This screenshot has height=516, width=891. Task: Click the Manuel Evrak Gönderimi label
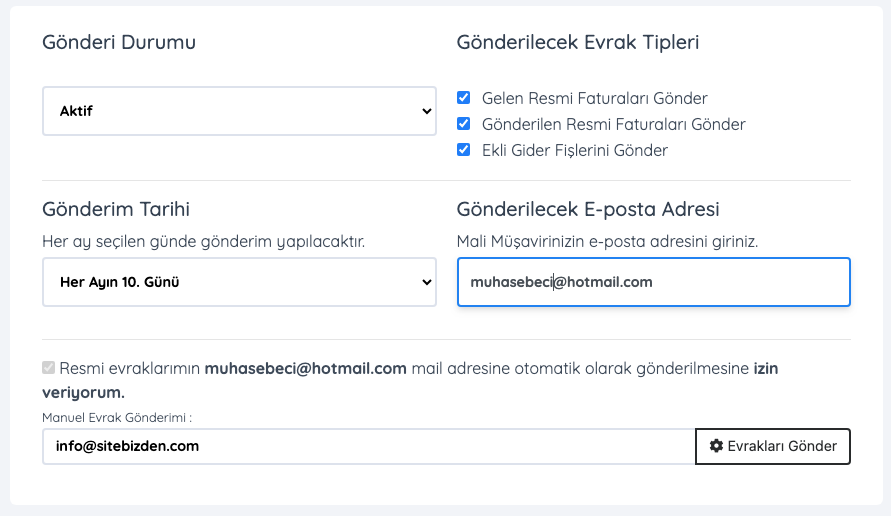(x=117, y=418)
